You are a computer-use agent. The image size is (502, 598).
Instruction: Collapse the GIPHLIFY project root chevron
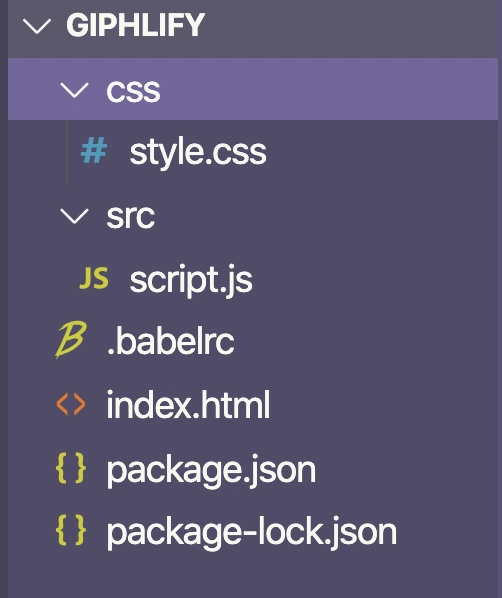pyautogui.click(x=37, y=26)
